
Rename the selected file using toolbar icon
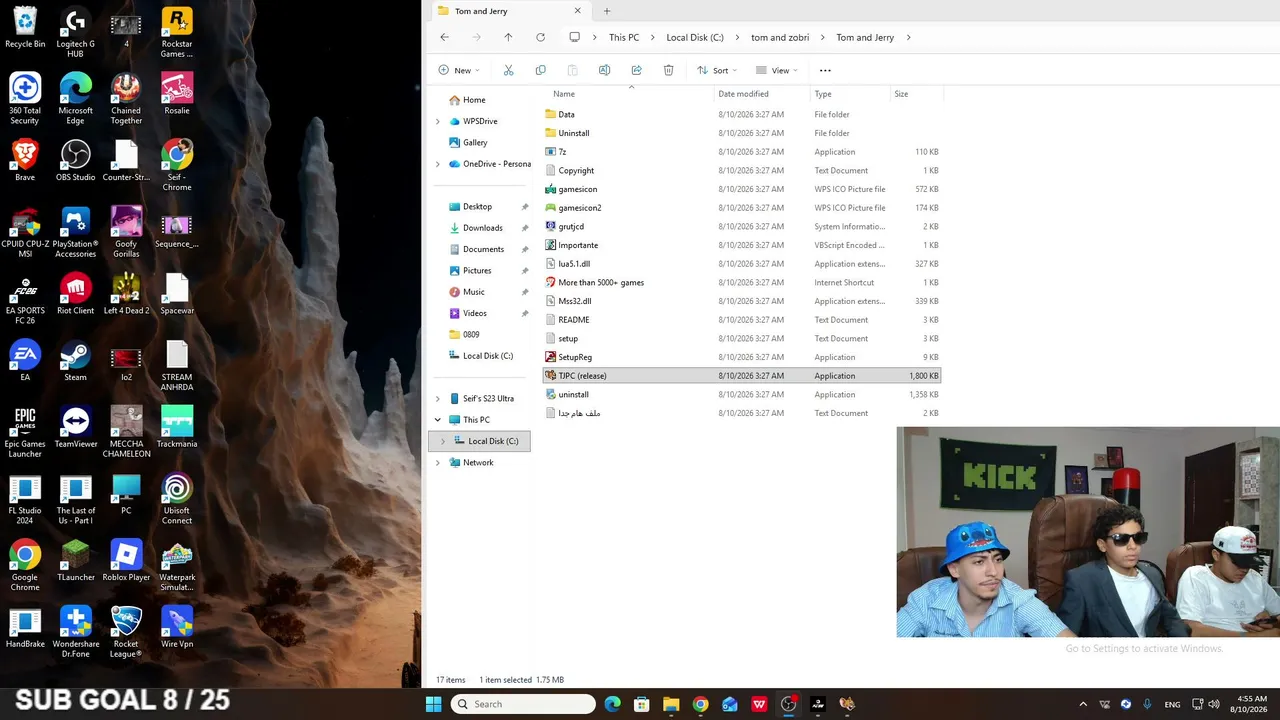pos(604,70)
